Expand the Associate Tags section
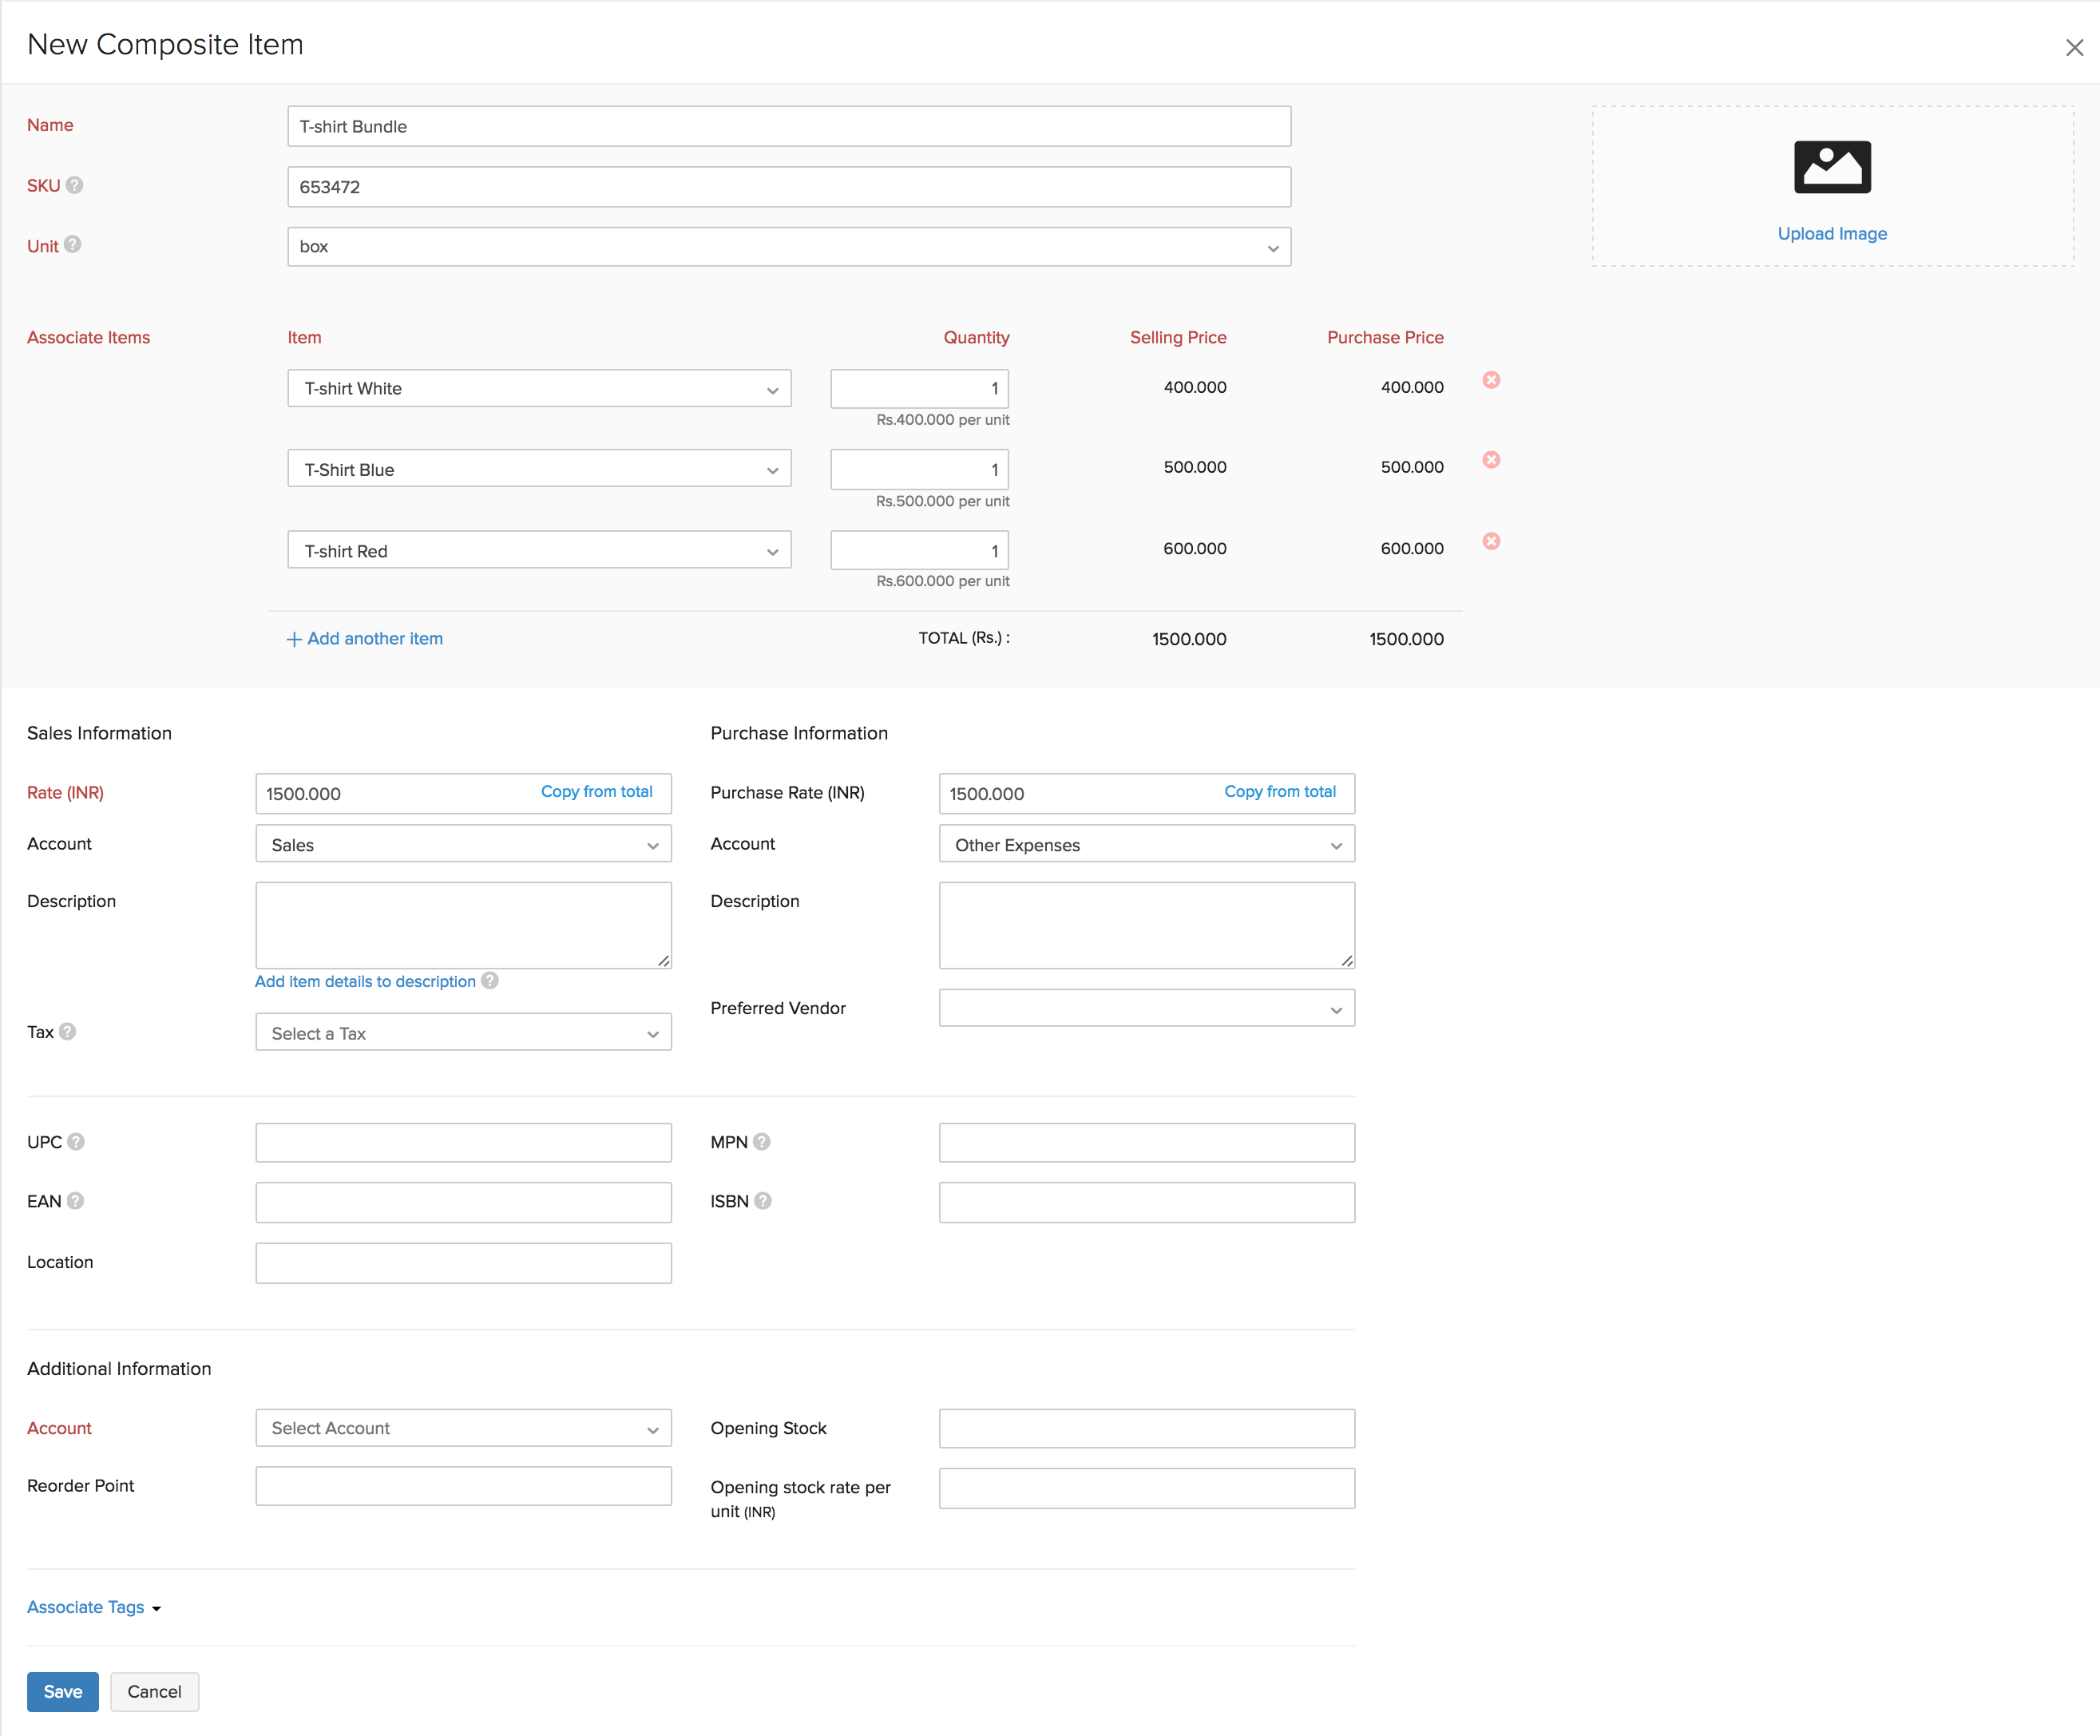The height and width of the screenshot is (1736, 2100). click(x=93, y=1606)
